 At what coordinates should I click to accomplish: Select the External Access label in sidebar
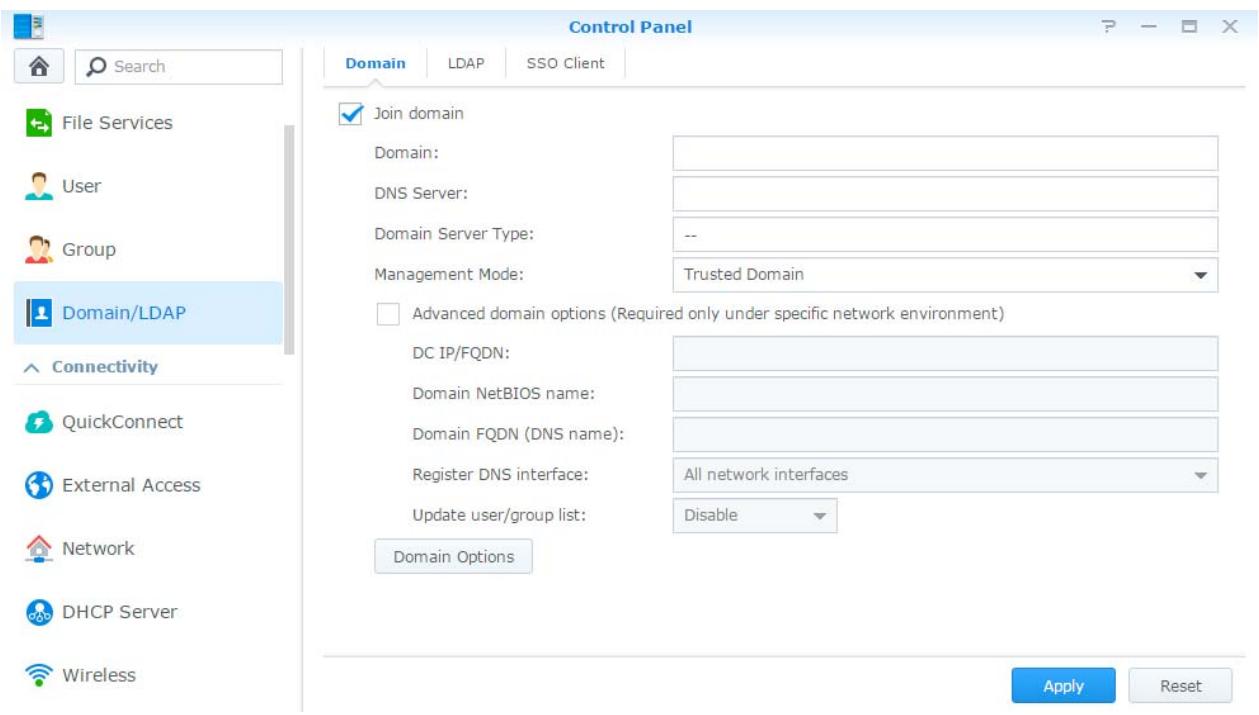(x=132, y=485)
